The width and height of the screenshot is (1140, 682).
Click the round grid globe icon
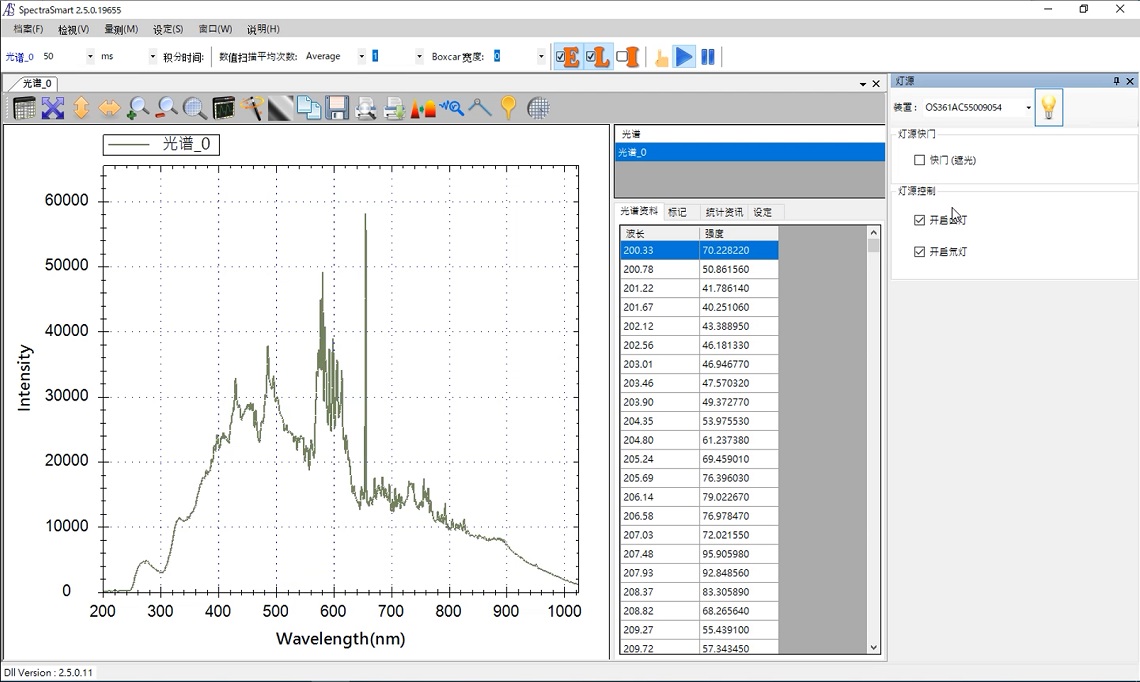(538, 108)
